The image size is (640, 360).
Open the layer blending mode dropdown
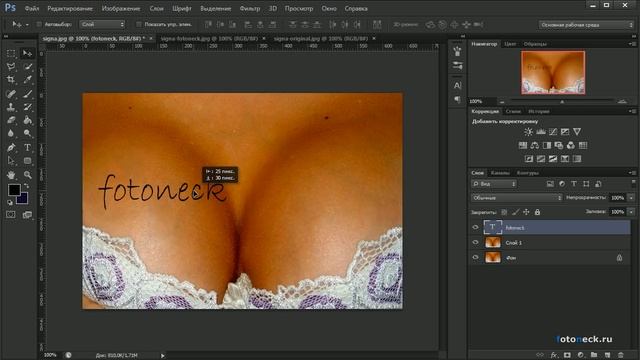point(517,198)
